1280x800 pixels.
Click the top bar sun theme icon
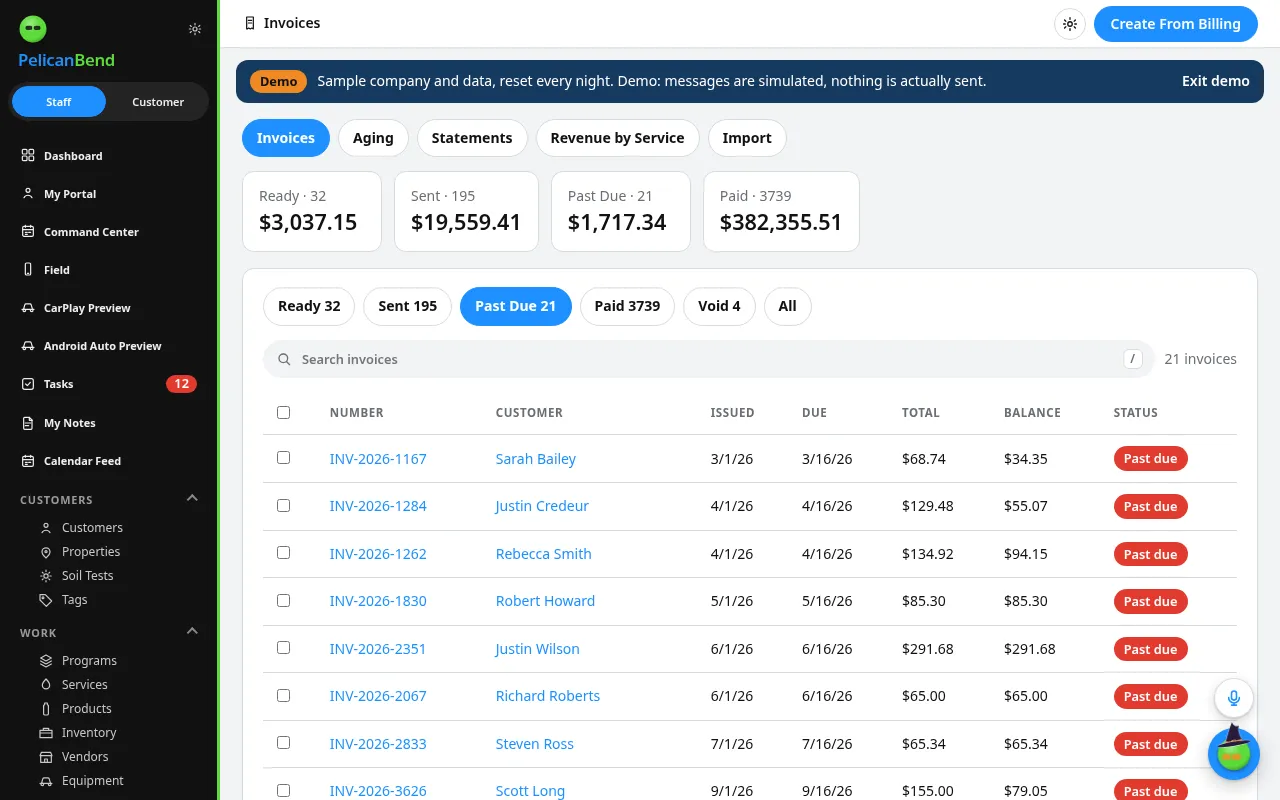pos(1070,24)
